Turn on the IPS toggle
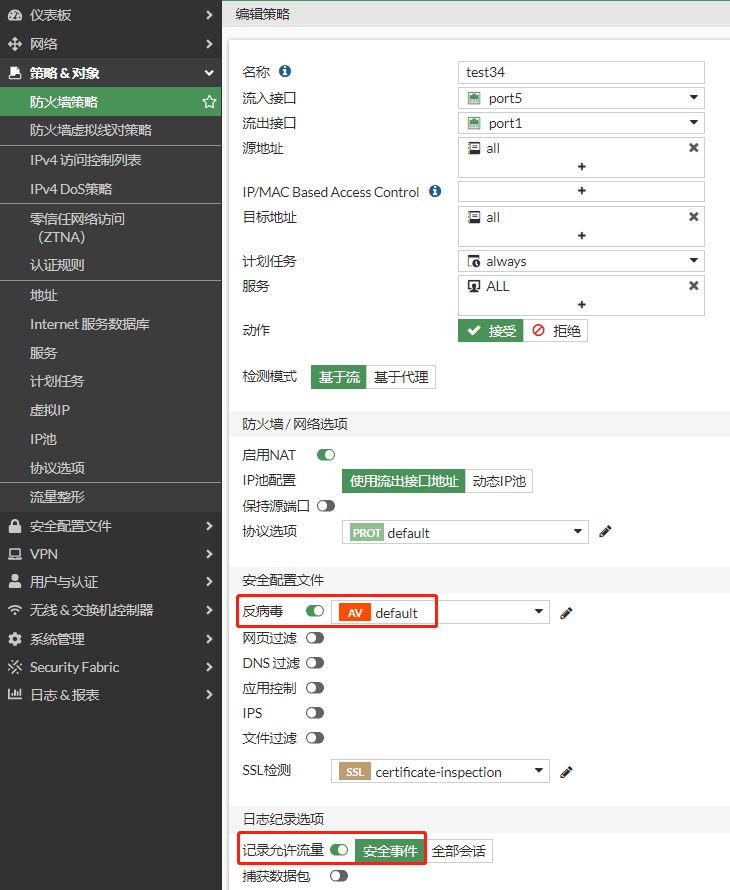This screenshot has height=890, width=730. 315,713
